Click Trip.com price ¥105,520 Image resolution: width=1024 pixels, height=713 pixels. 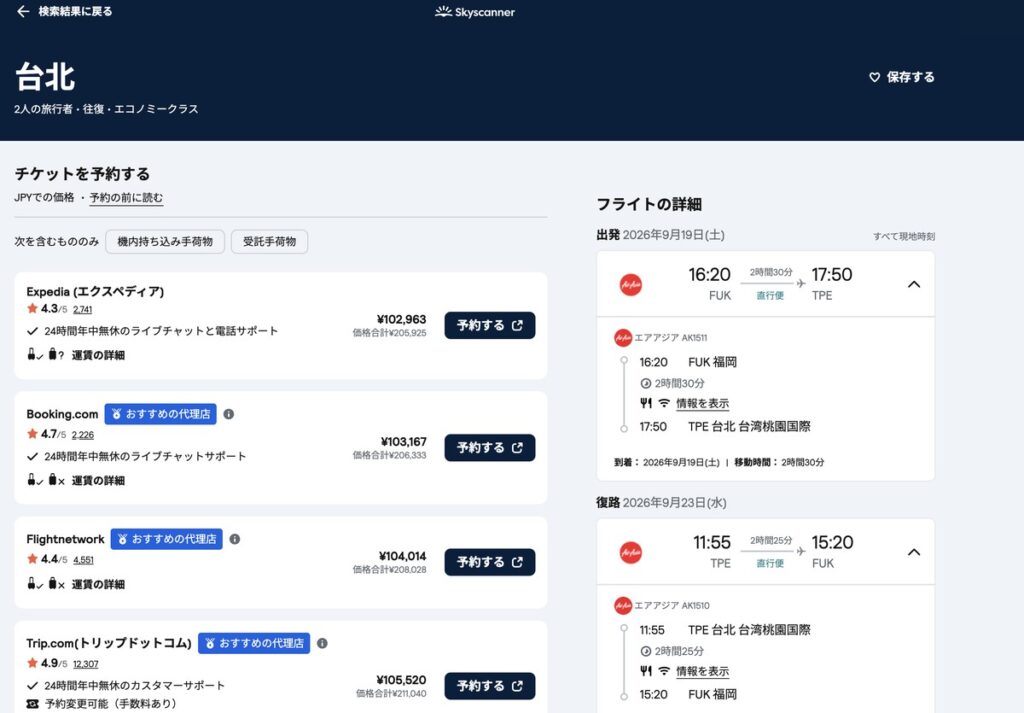click(x=401, y=680)
